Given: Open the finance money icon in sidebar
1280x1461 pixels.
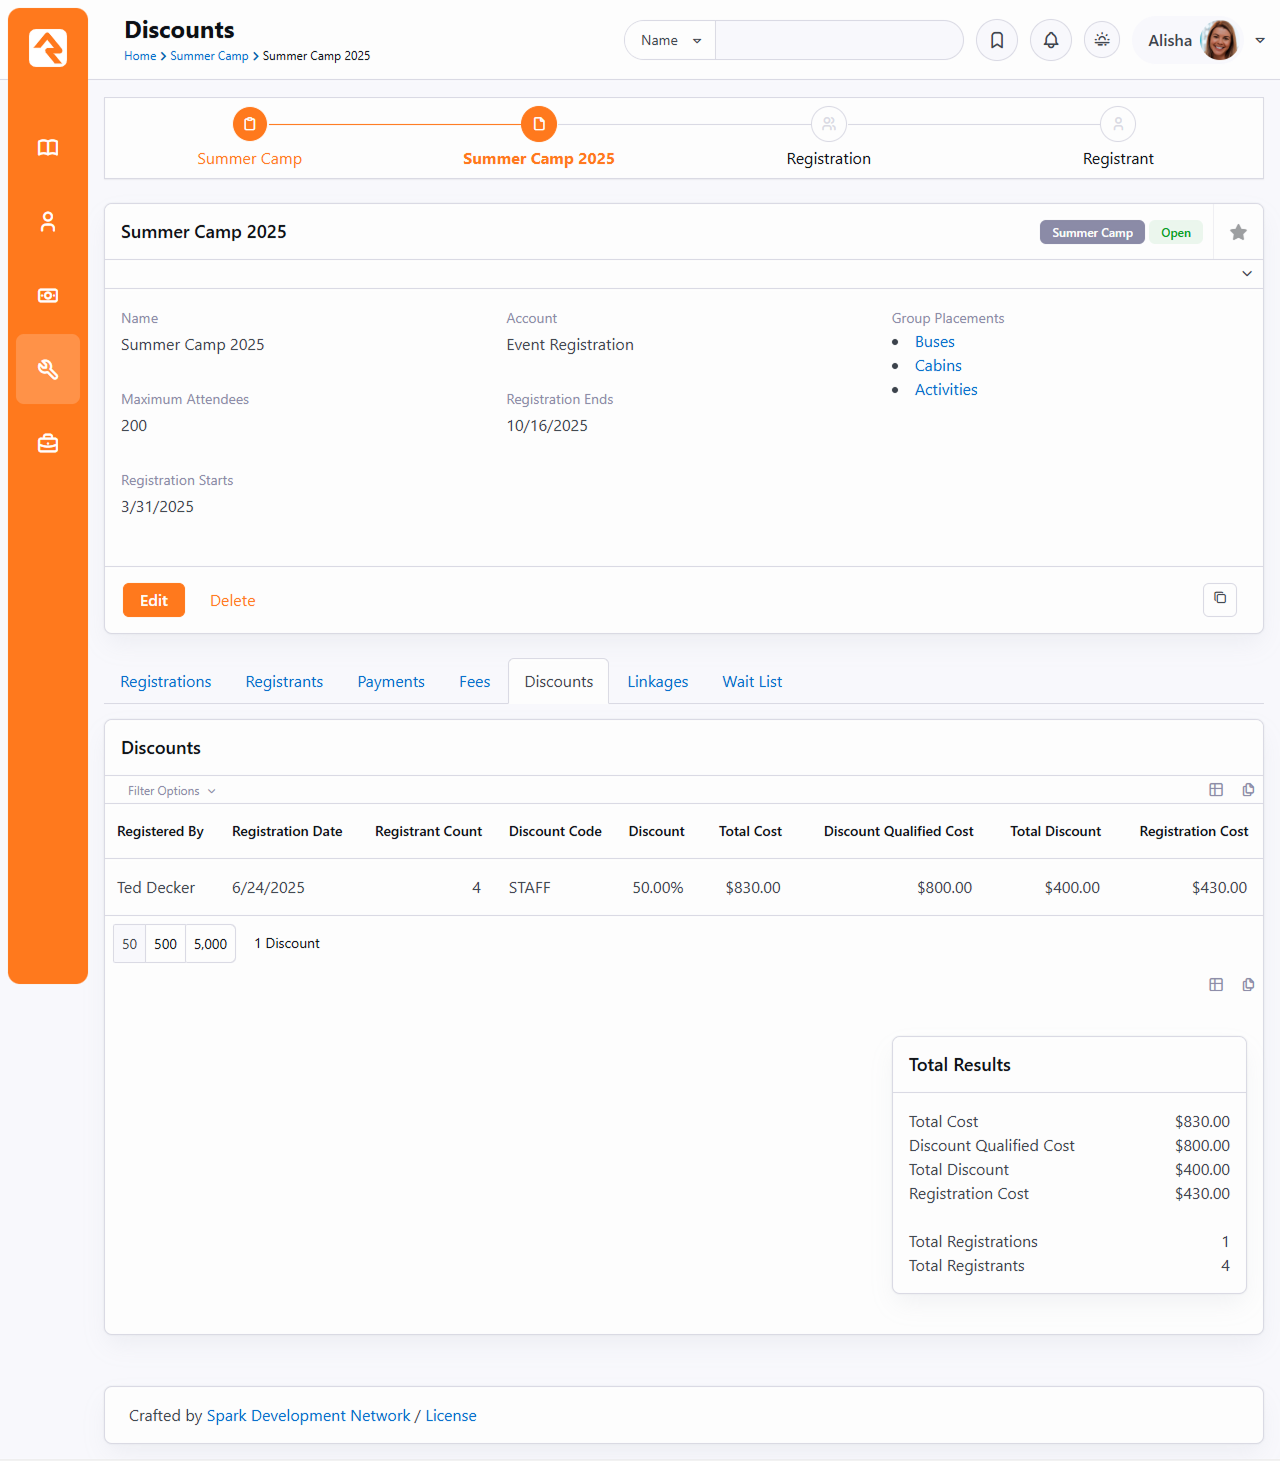Looking at the screenshot, I should tap(48, 296).
